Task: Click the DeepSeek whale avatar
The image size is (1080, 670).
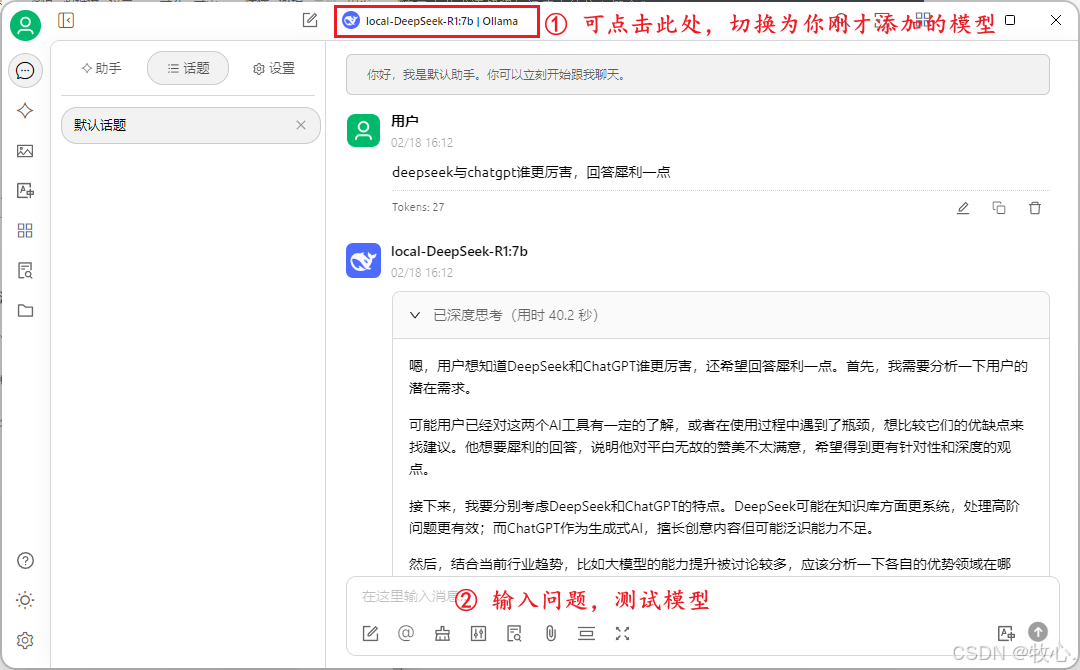Action: [x=364, y=260]
